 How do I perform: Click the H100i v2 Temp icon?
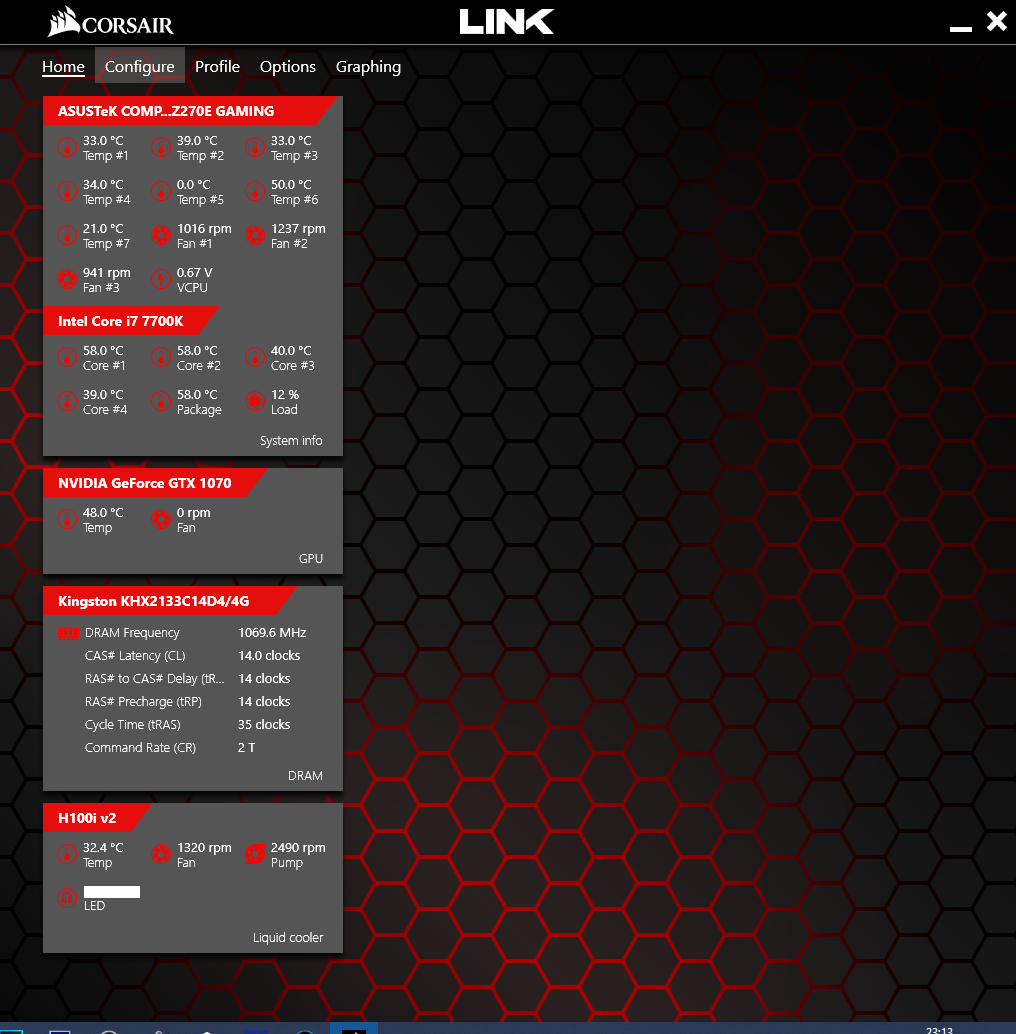point(67,855)
